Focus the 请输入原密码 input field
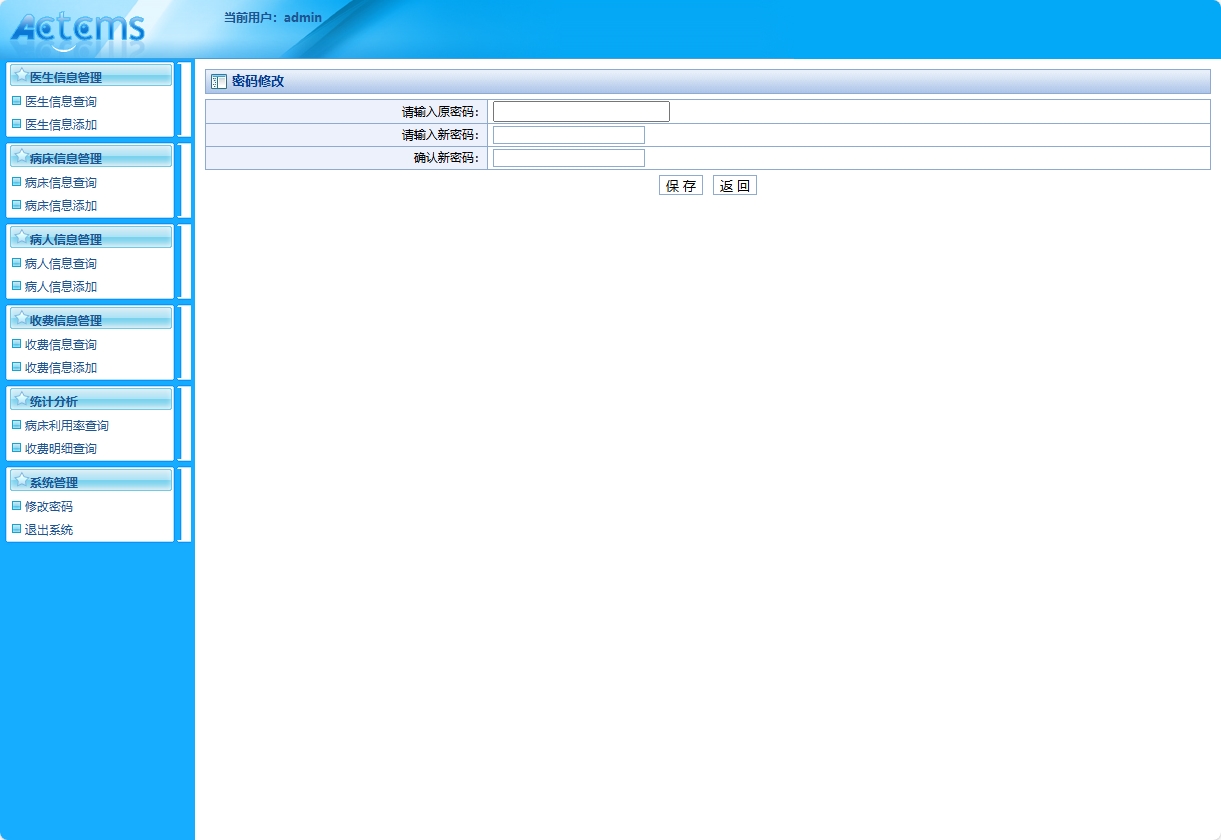The height and width of the screenshot is (840, 1221). point(581,111)
